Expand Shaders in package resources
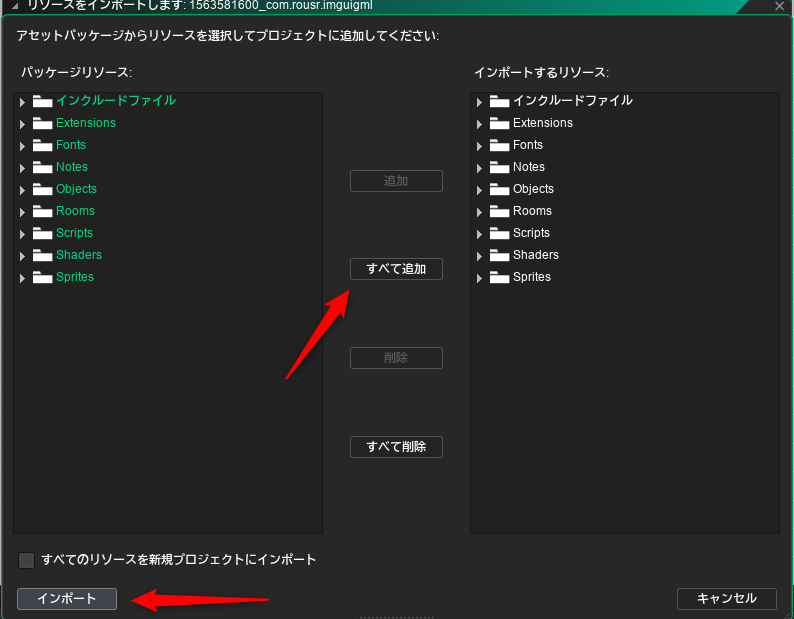The width and height of the screenshot is (794, 619). click(22, 256)
